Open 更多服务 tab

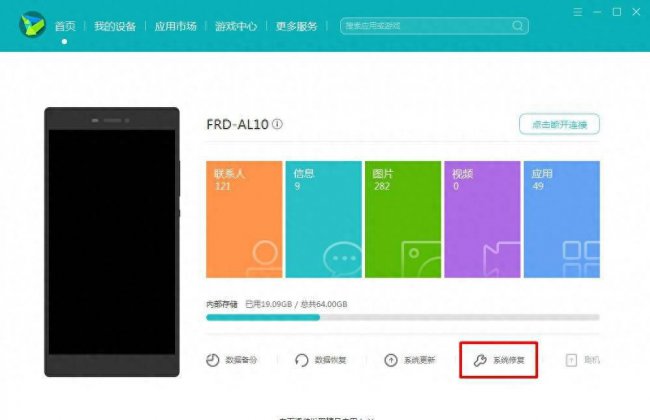[296, 26]
